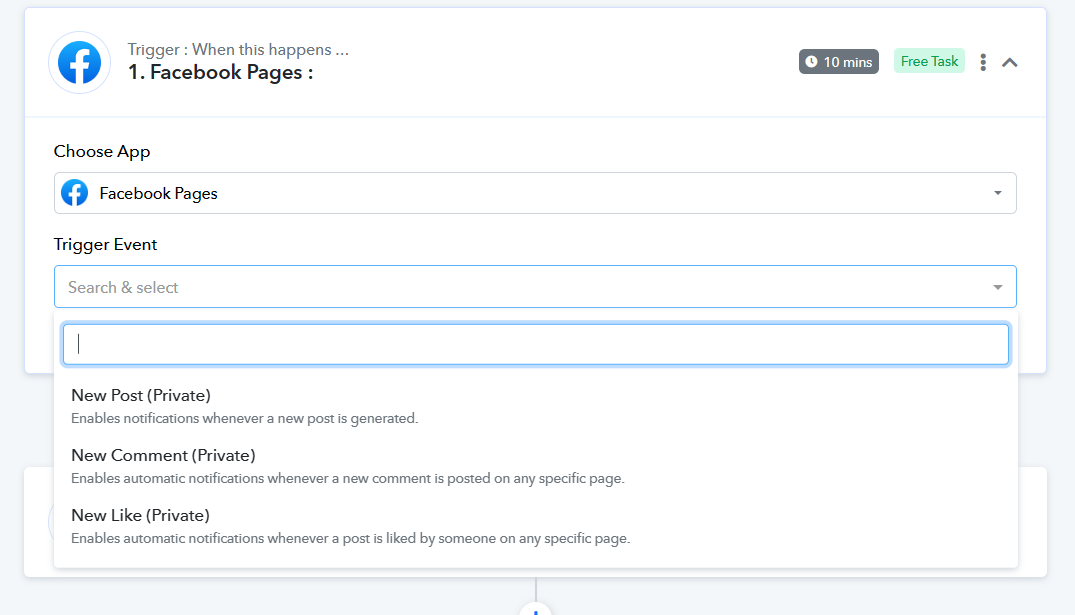
Task: Click the Search & select trigger event field
Action: 535,287
